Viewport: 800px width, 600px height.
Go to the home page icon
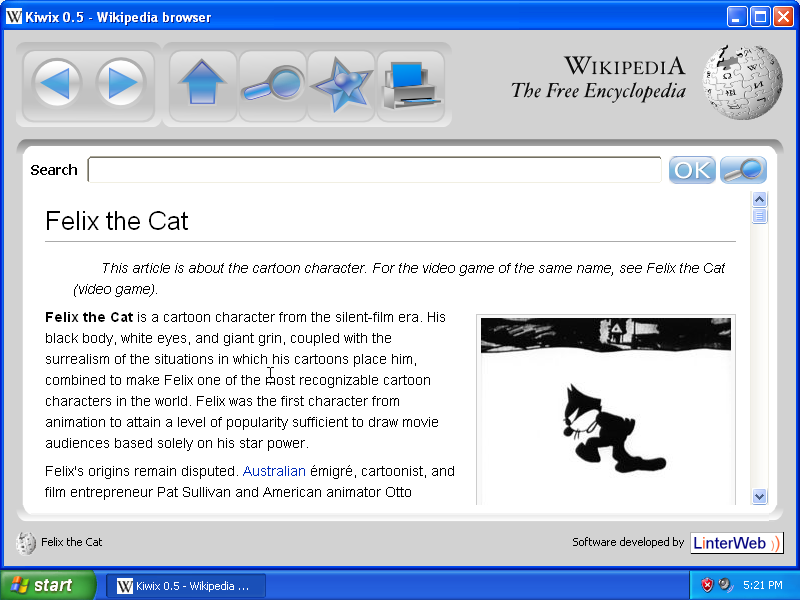(x=203, y=83)
